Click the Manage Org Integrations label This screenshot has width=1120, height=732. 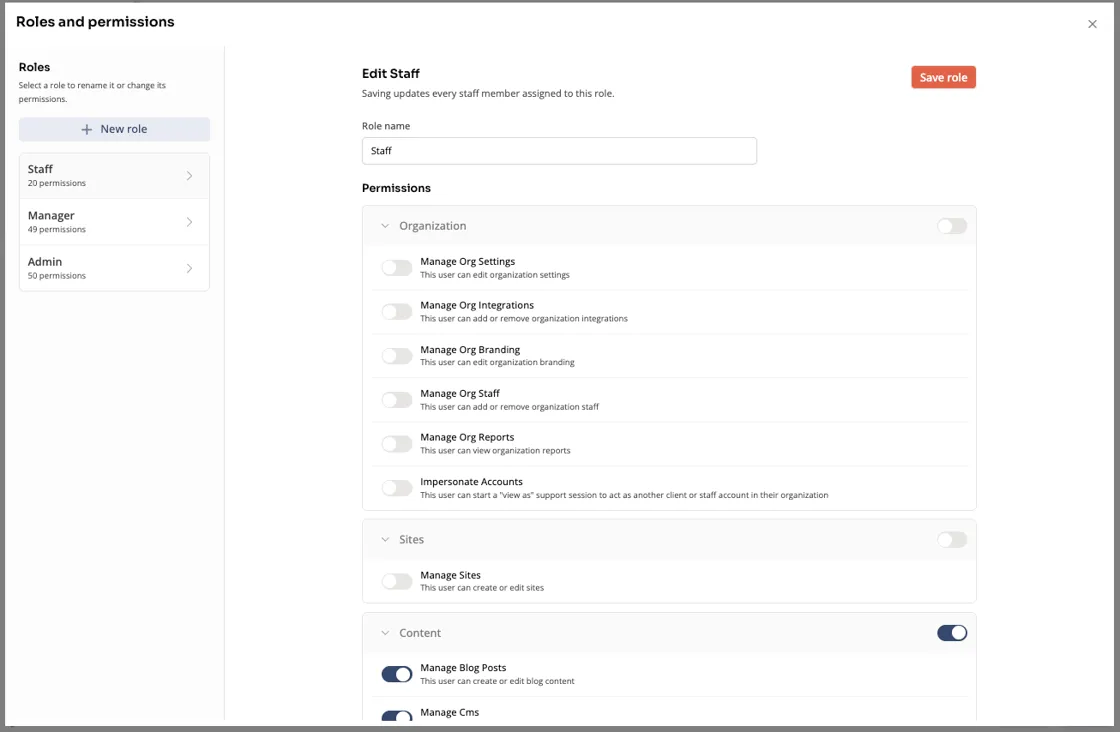pos(476,305)
